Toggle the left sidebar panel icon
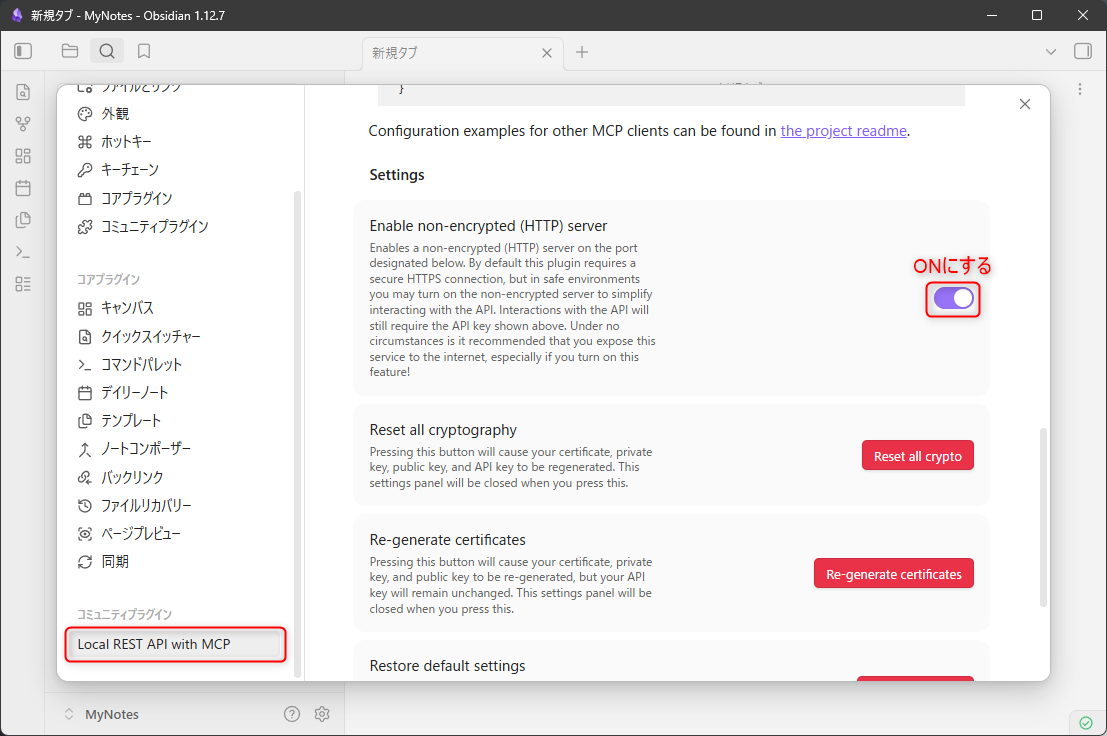Screen dimensions: 1107x736 pyautogui.click(x=23, y=51)
